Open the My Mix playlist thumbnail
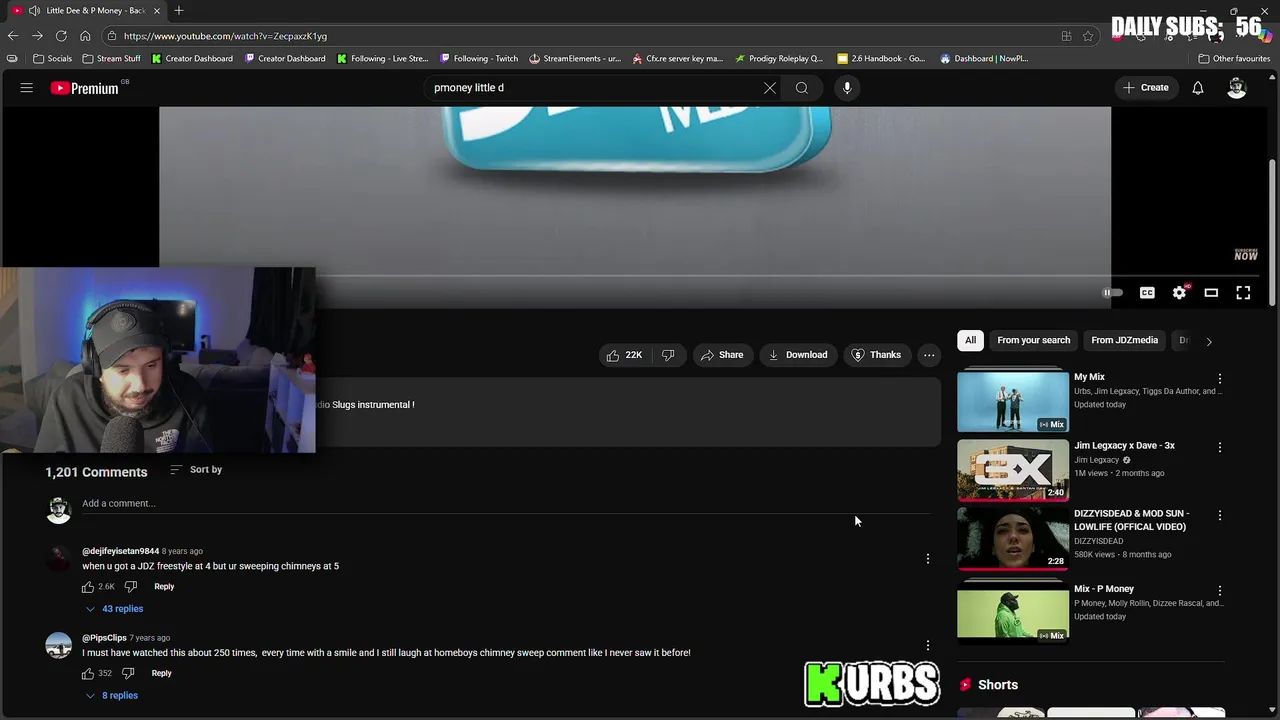This screenshot has width=1280, height=720. [1013, 401]
